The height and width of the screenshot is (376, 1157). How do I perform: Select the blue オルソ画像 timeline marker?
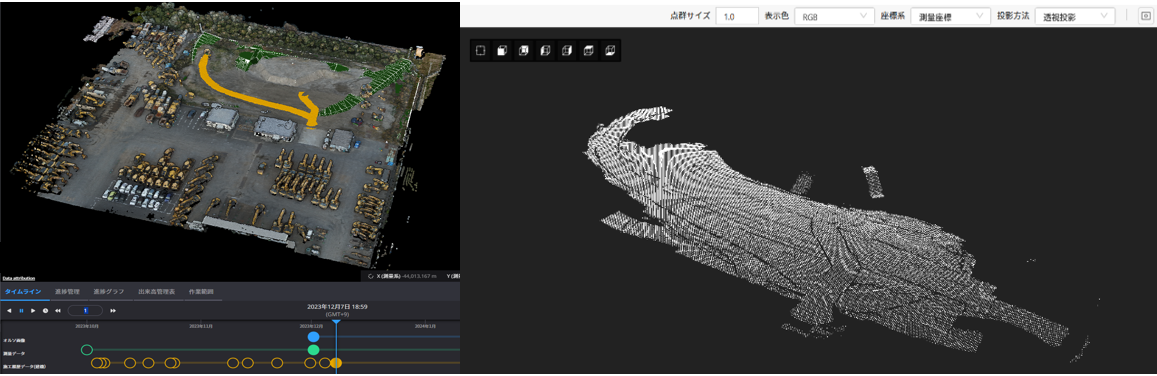[314, 337]
